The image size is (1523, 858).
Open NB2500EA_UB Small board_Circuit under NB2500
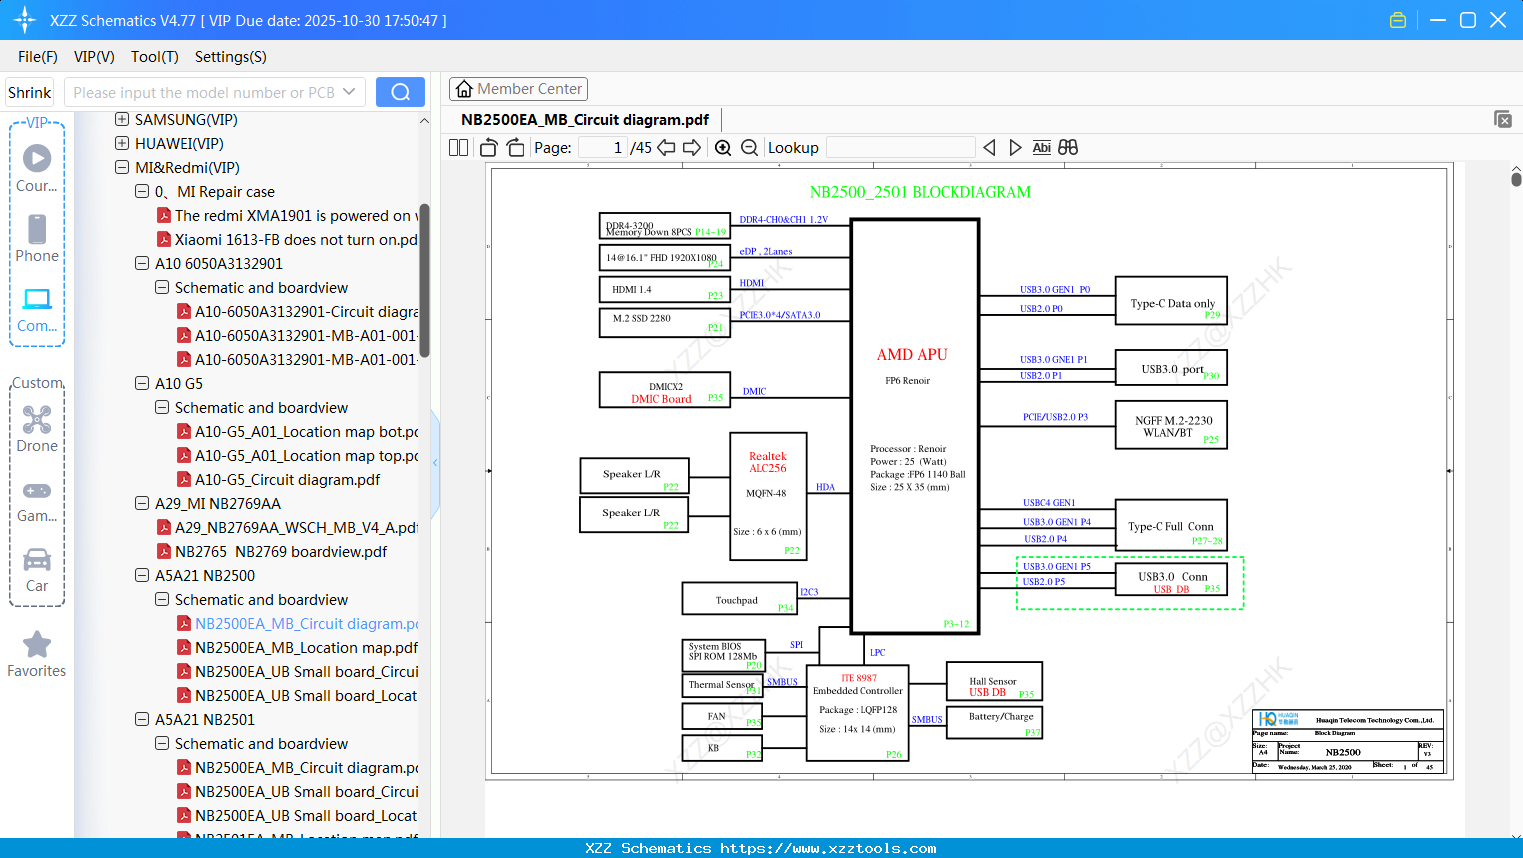tap(307, 671)
